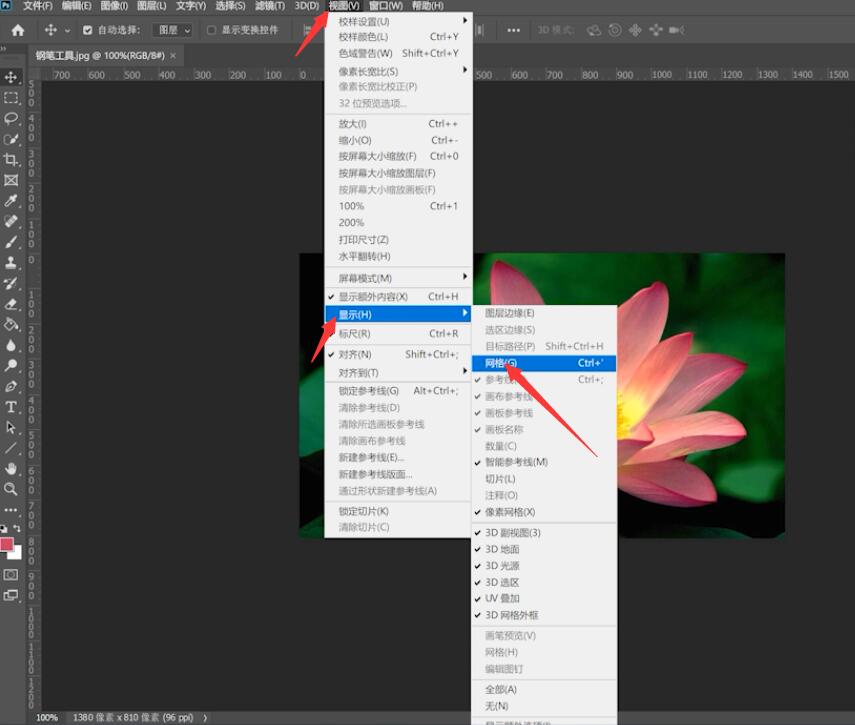Expand the 校样设置(U) submenu
This screenshot has height=725, width=855.
[x=398, y=21]
